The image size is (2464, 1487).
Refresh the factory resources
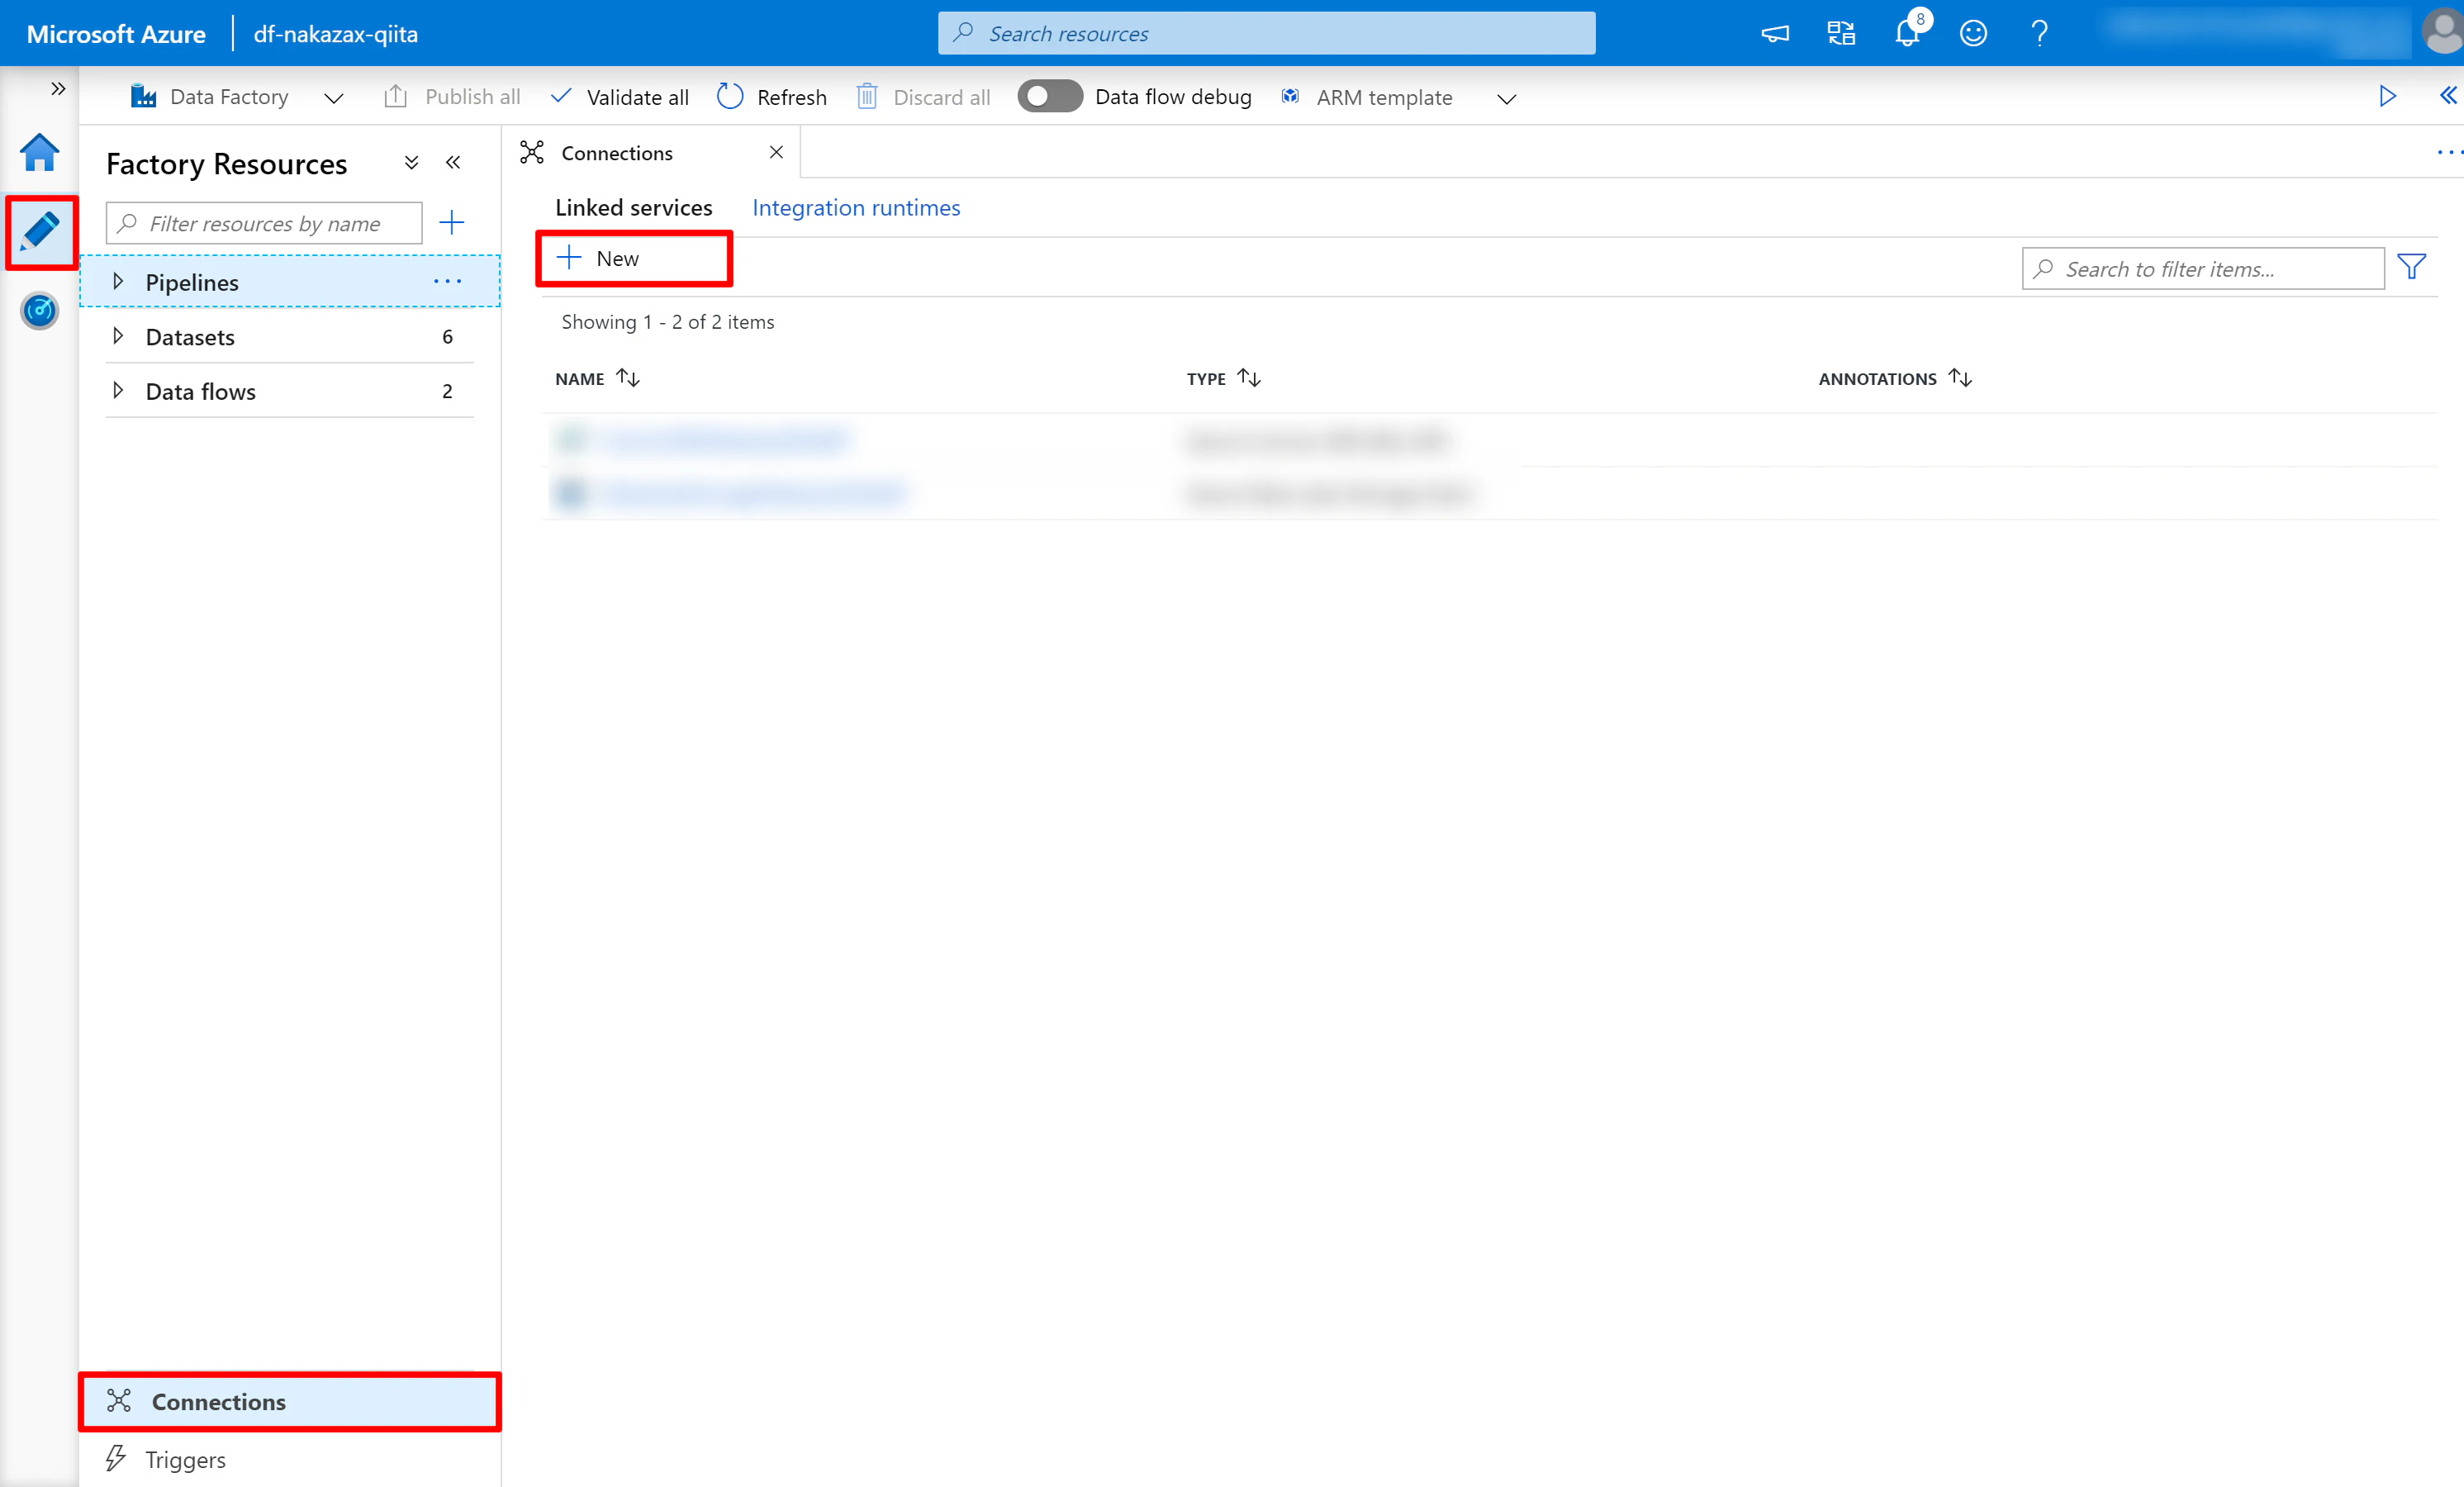(772, 97)
